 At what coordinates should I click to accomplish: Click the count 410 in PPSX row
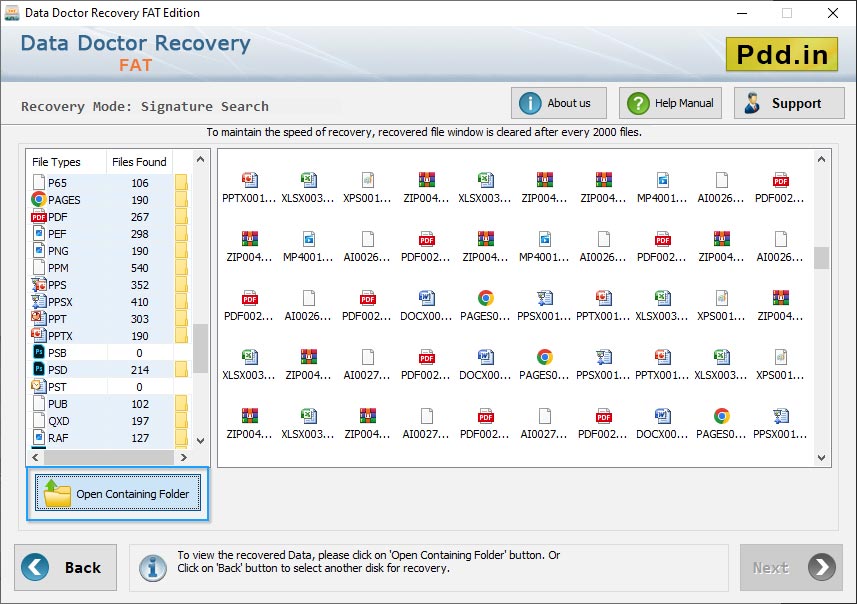pyautogui.click(x=139, y=302)
